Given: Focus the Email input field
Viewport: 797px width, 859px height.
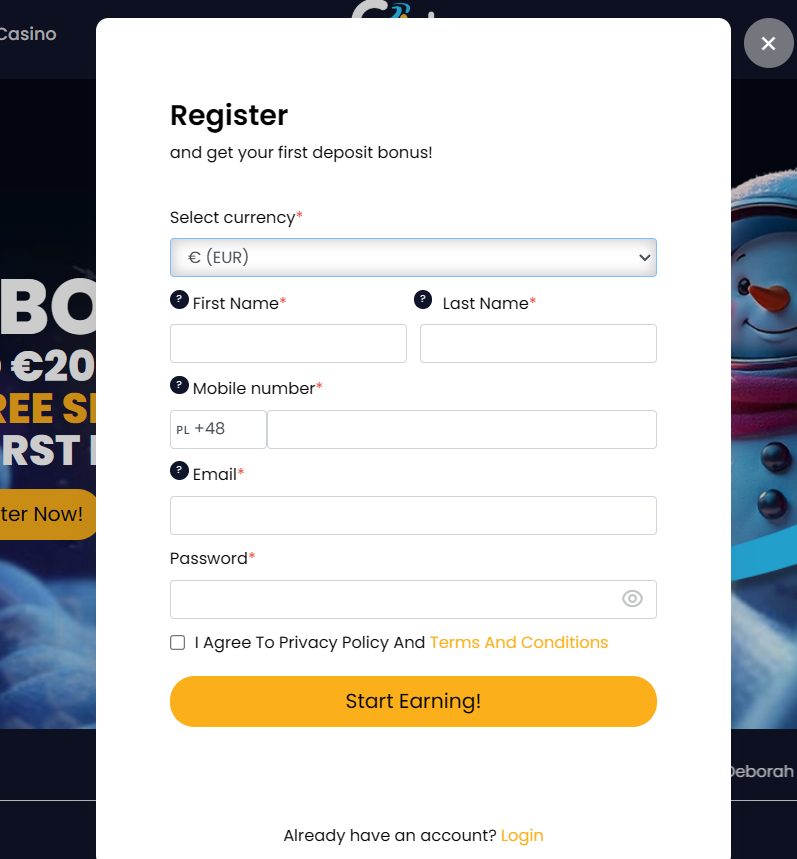Looking at the screenshot, I should coord(413,516).
